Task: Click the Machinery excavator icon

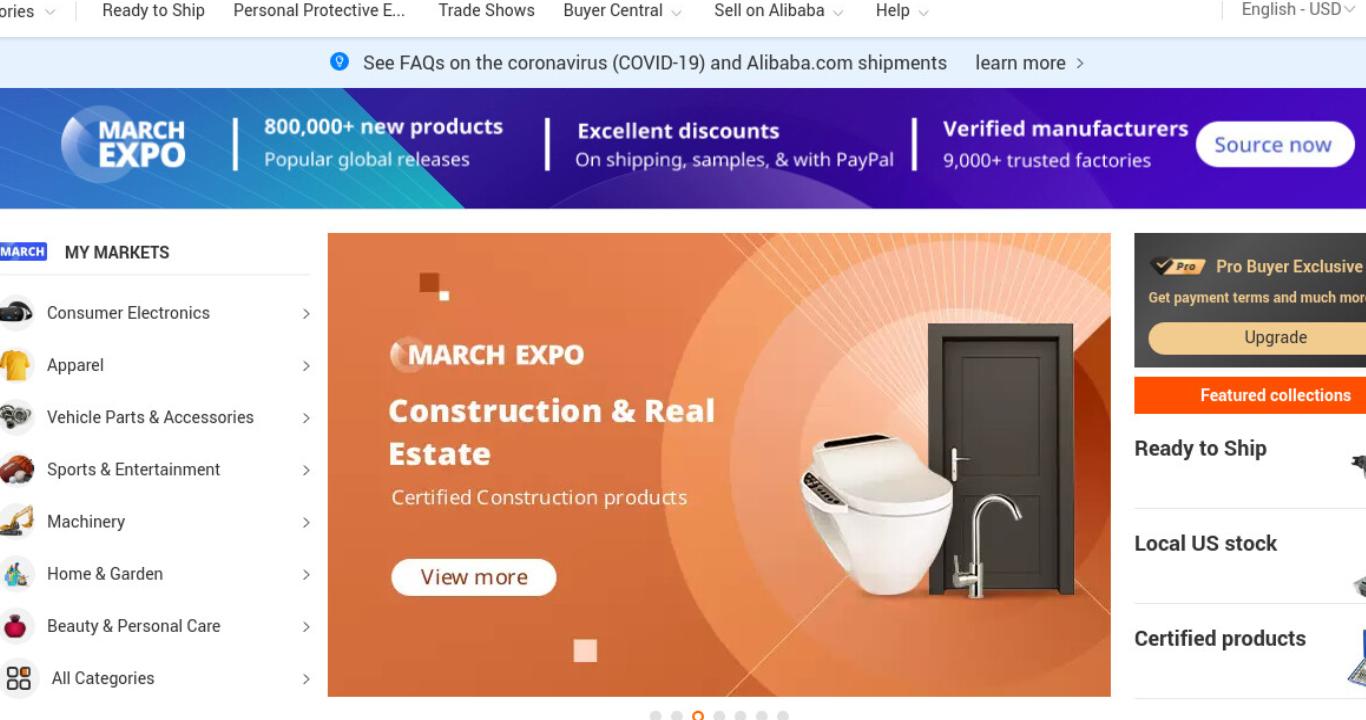Action: tap(16, 521)
